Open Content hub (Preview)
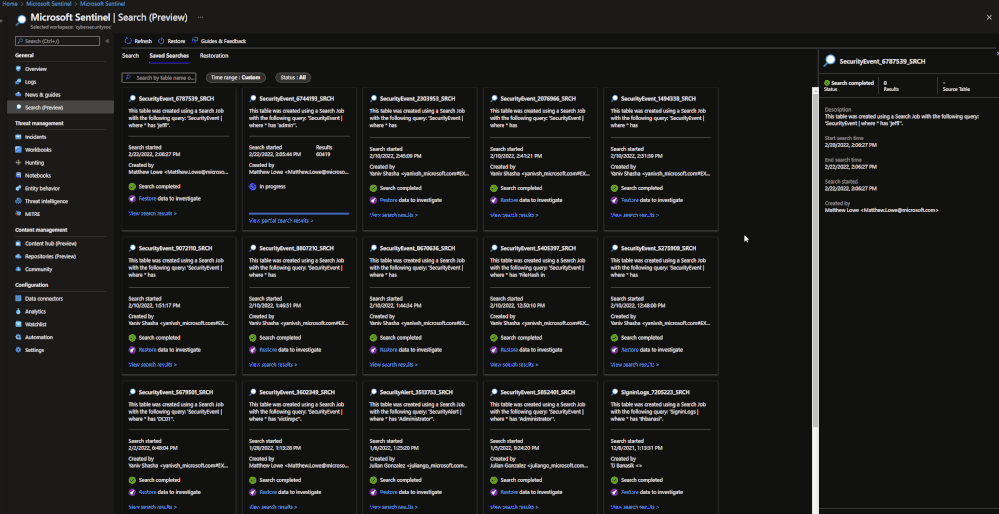This screenshot has width=999, height=514. (51, 243)
